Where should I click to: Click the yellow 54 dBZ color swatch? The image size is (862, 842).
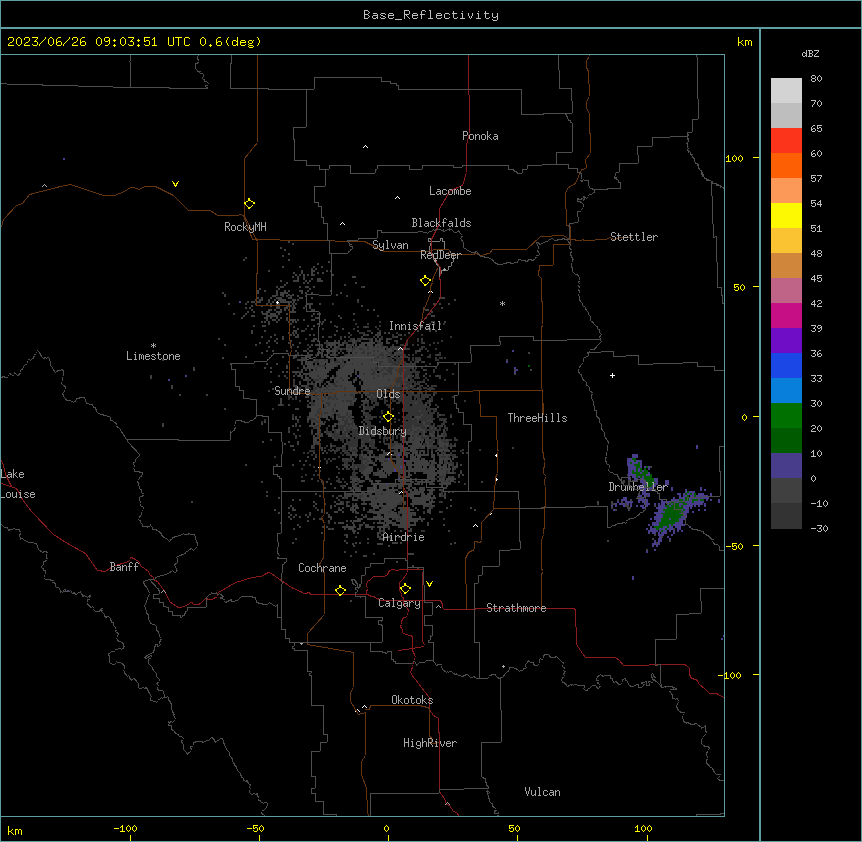click(x=786, y=215)
